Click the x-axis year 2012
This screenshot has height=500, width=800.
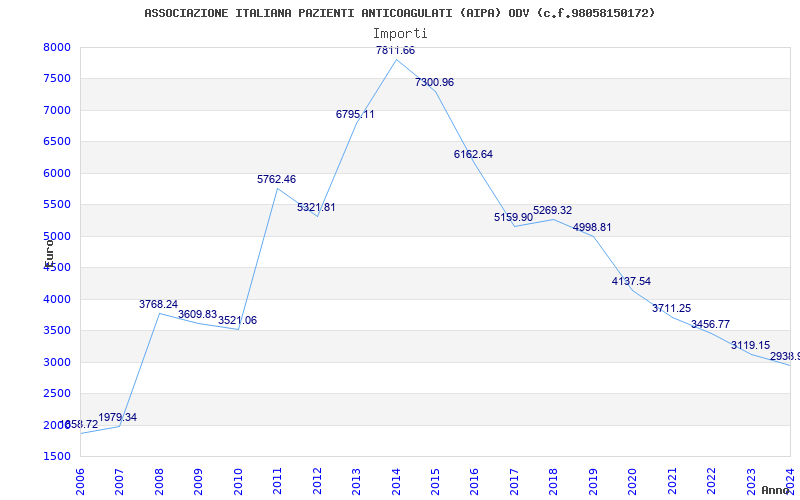tap(317, 481)
